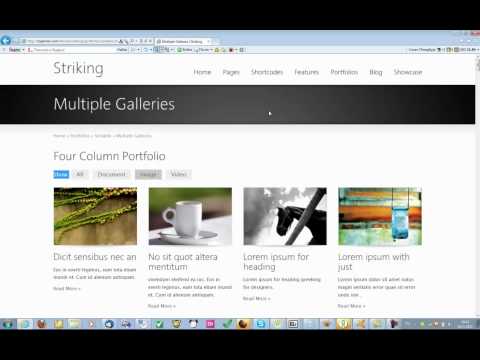Click Read More under Dicit sensibus
The width and height of the screenshot is (480, 360).
67,289
